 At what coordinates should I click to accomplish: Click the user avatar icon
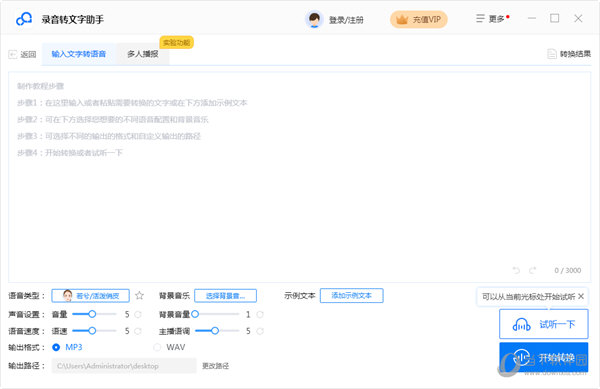tap(315, 19)
